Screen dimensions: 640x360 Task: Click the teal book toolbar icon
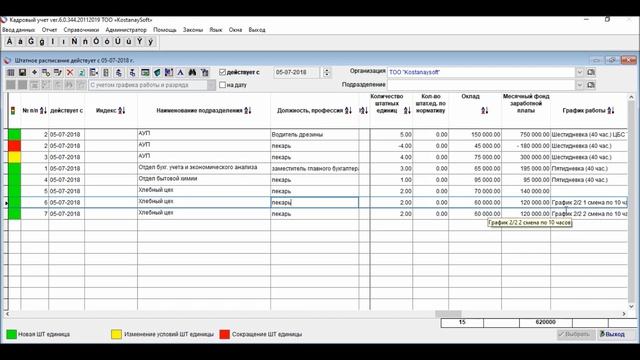tap(157, 73)
